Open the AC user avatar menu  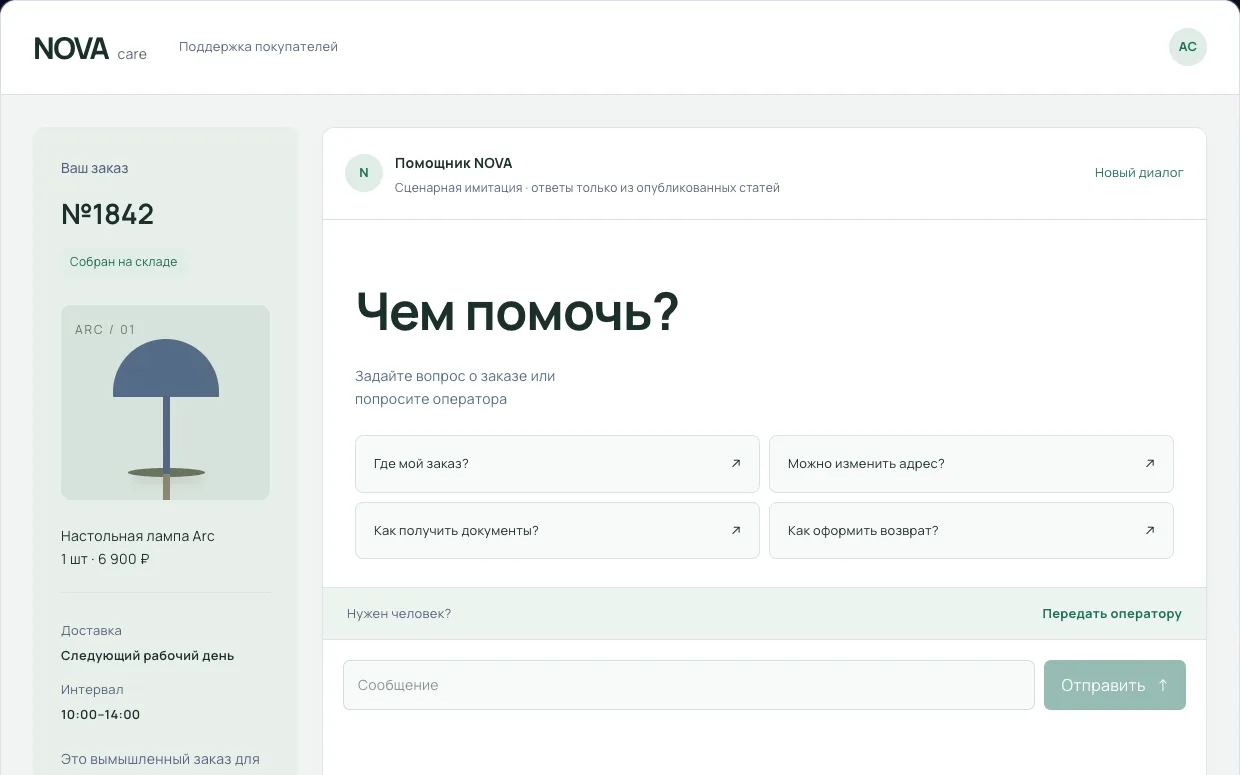pos(1187,47)
